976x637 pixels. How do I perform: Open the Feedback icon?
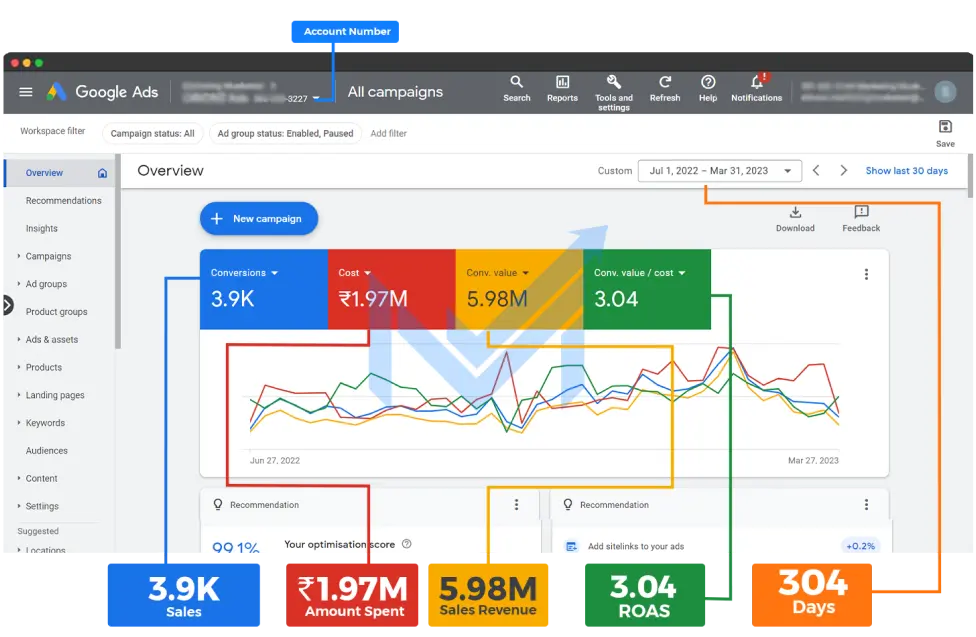tap(861, 213)
